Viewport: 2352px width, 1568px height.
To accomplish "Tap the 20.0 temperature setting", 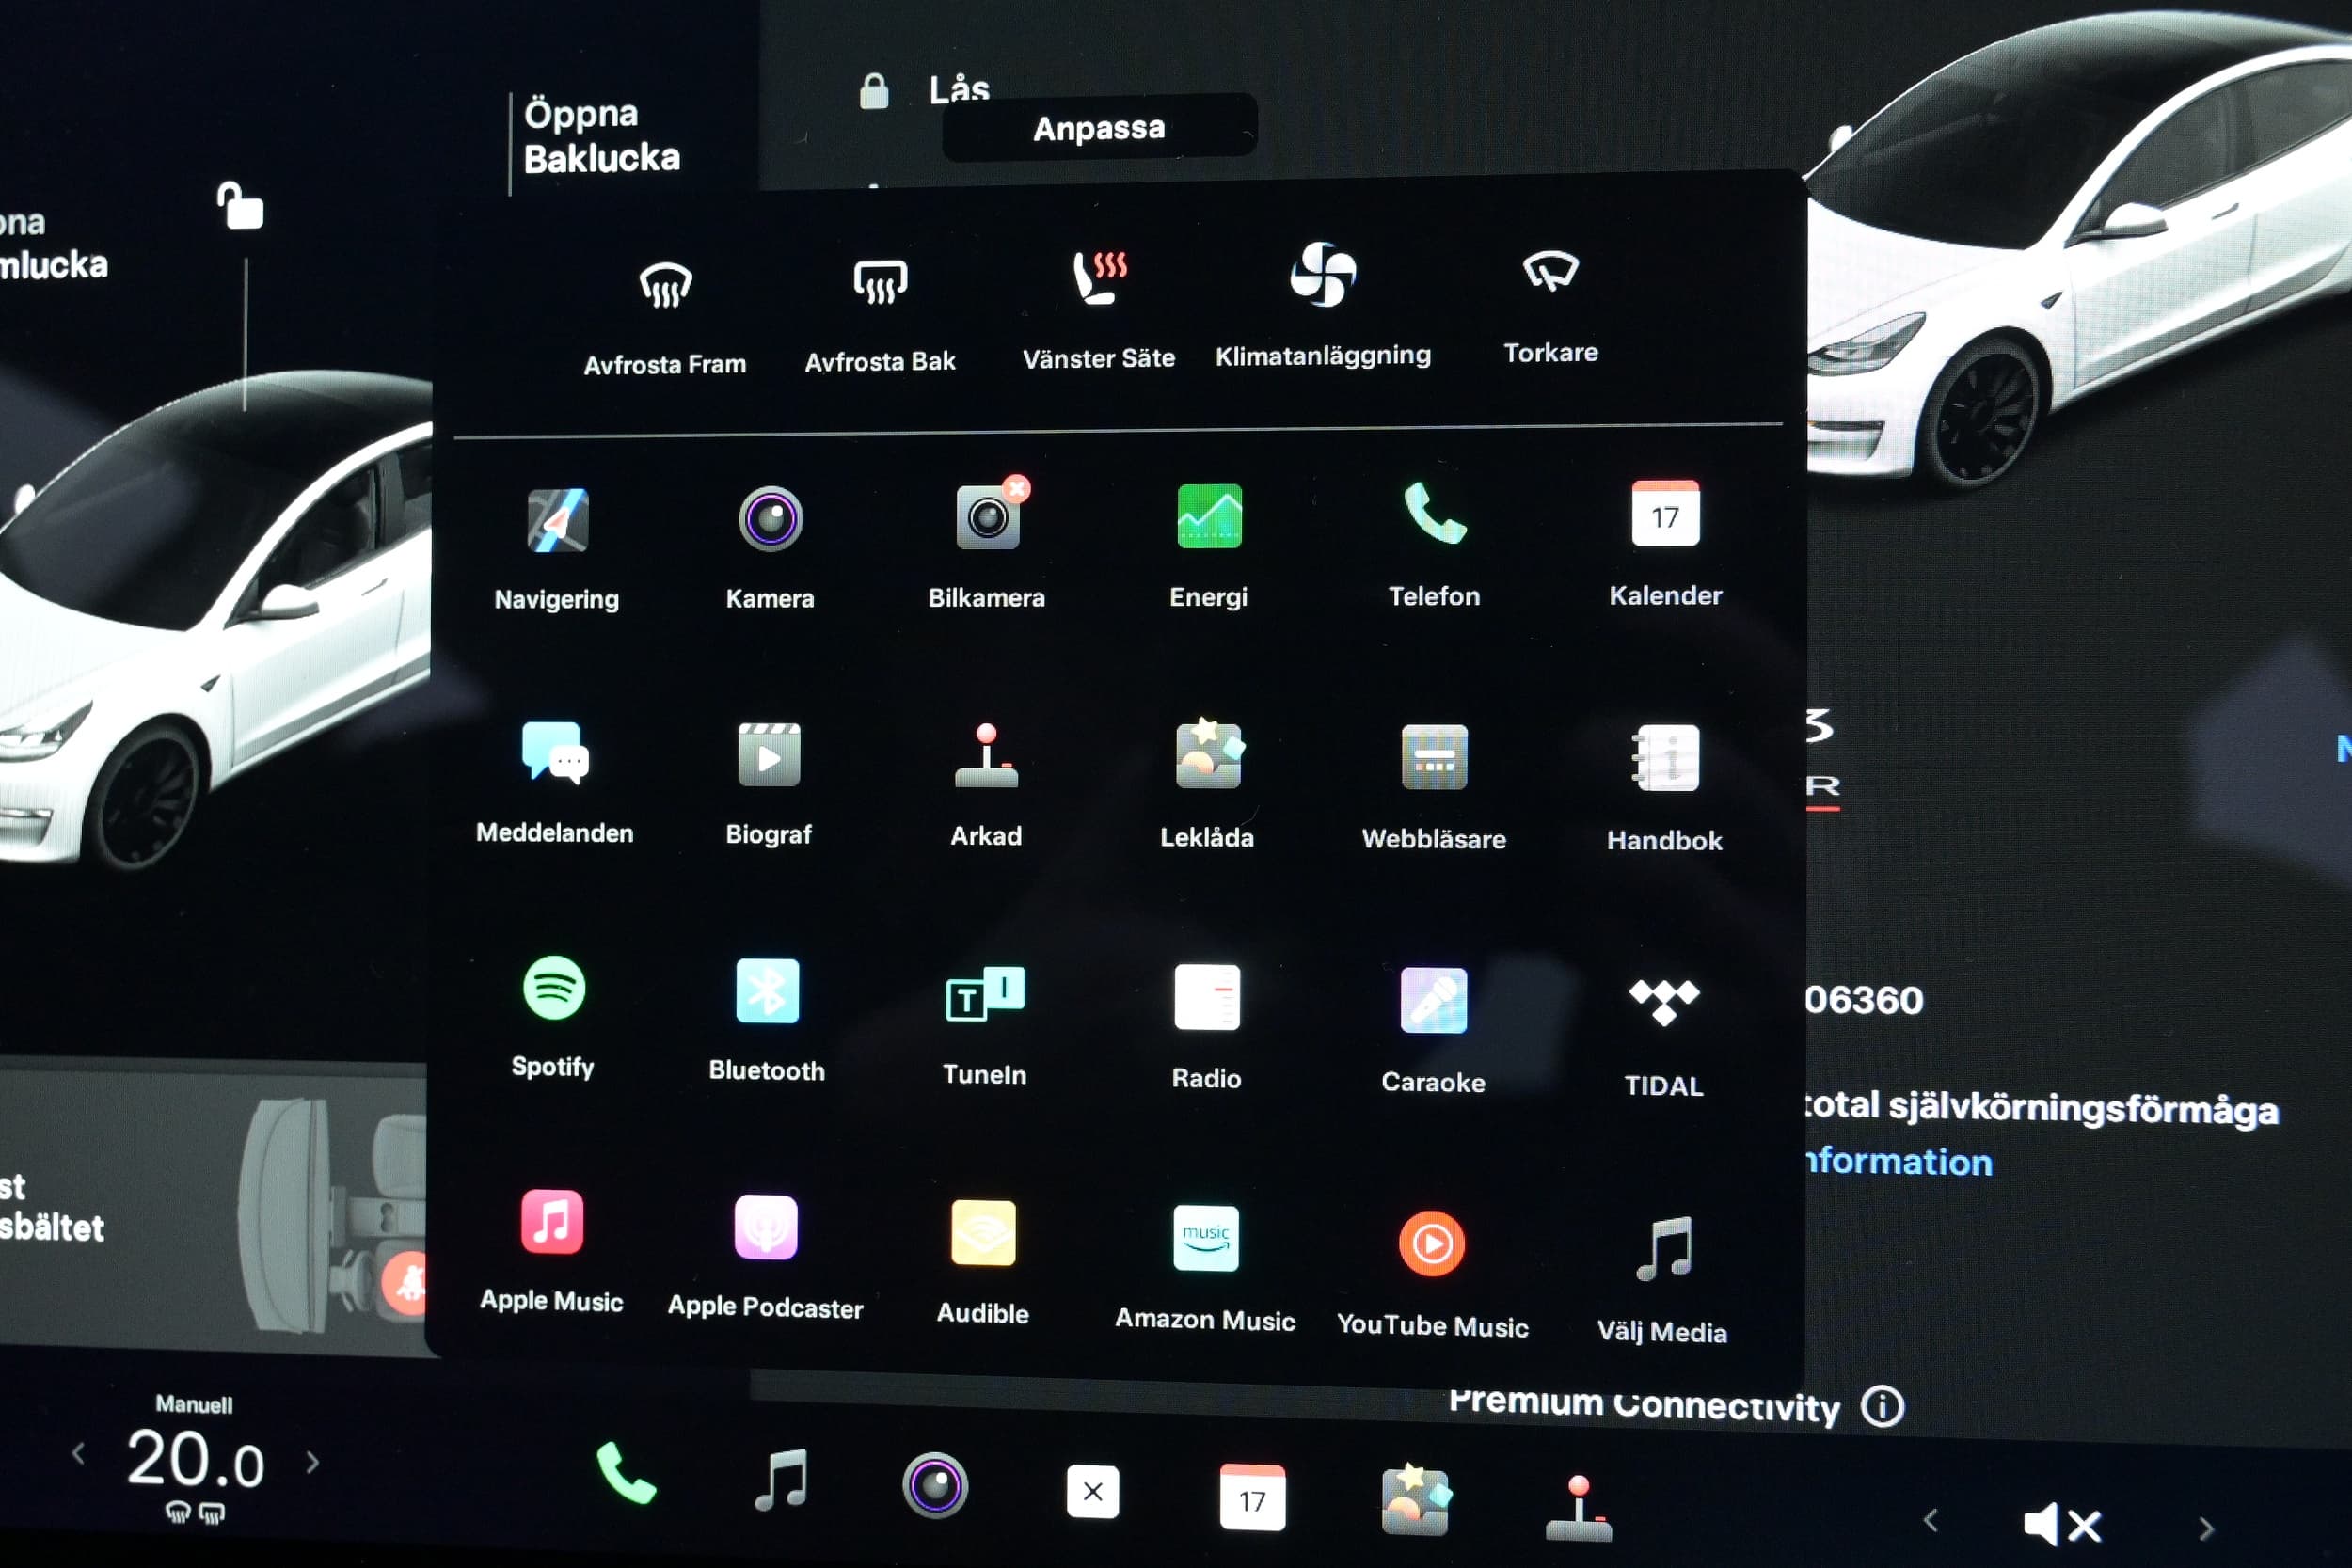I will pyautogui.click(x=195, y=1459).
